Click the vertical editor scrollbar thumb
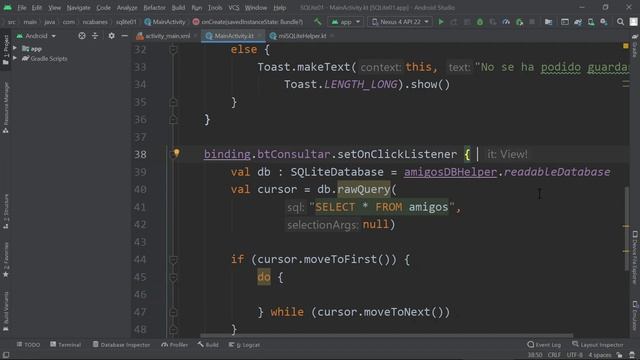Screen dimensions: 640x360 627,228
